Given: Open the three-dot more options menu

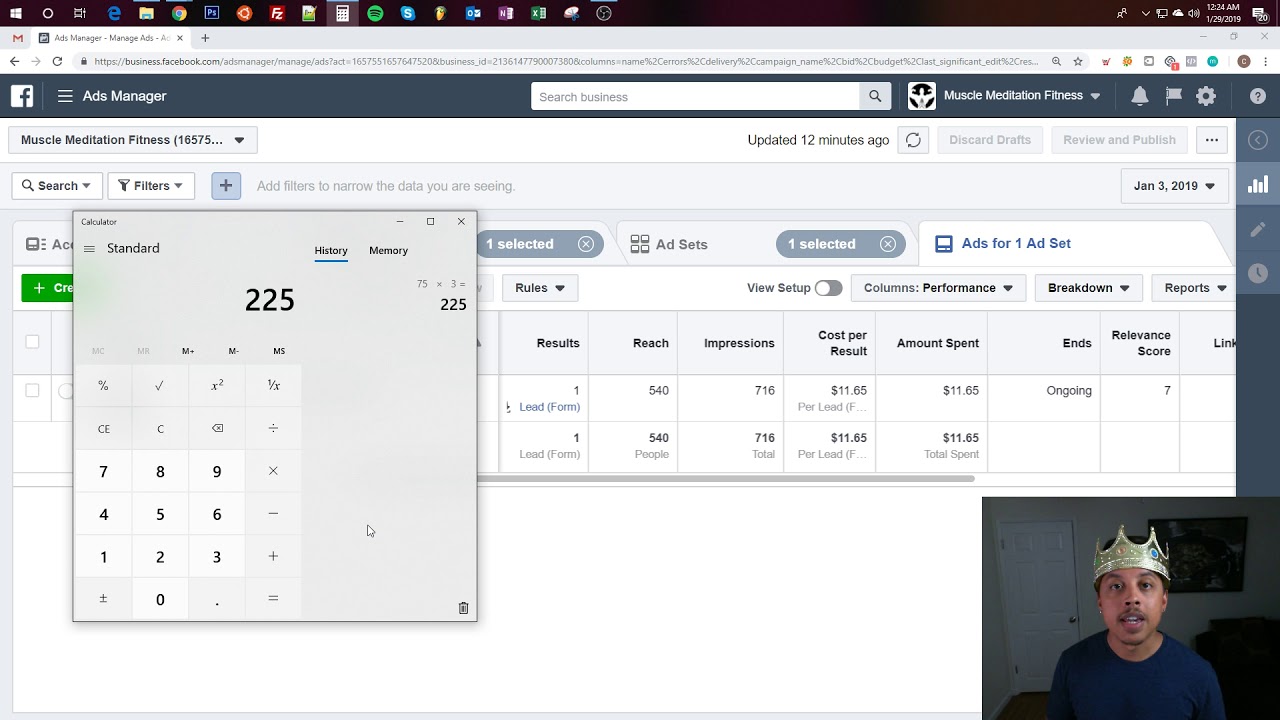Looking at the screenshot, I should click(x=1212, y=140).
